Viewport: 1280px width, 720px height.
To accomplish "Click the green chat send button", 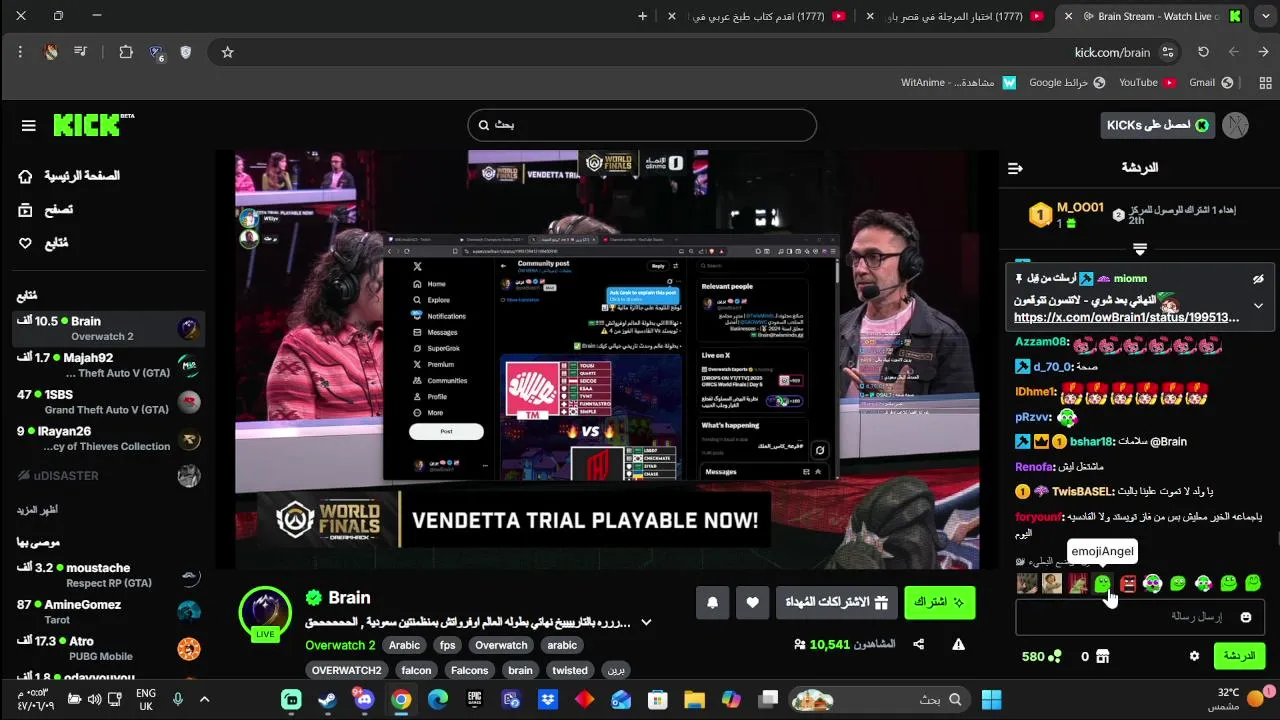I will tap(1239, 656).
